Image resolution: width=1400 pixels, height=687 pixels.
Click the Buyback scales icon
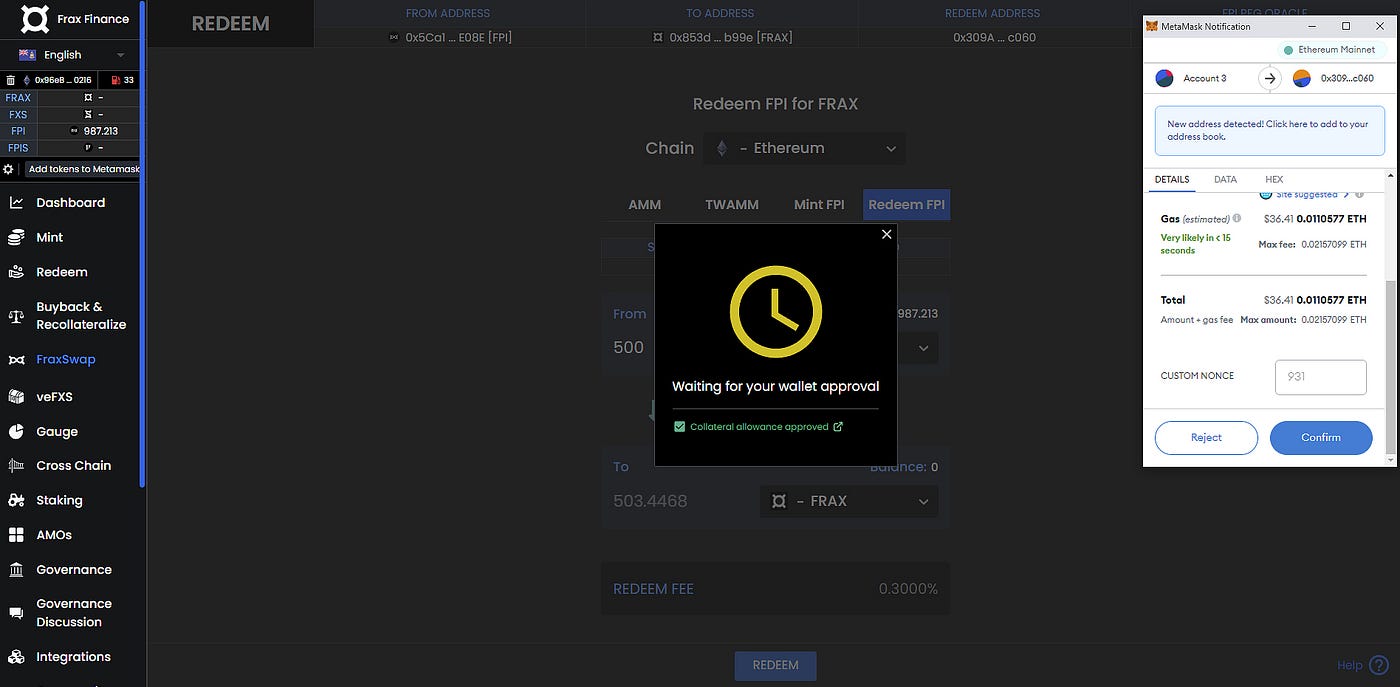(x=16, y=316)
